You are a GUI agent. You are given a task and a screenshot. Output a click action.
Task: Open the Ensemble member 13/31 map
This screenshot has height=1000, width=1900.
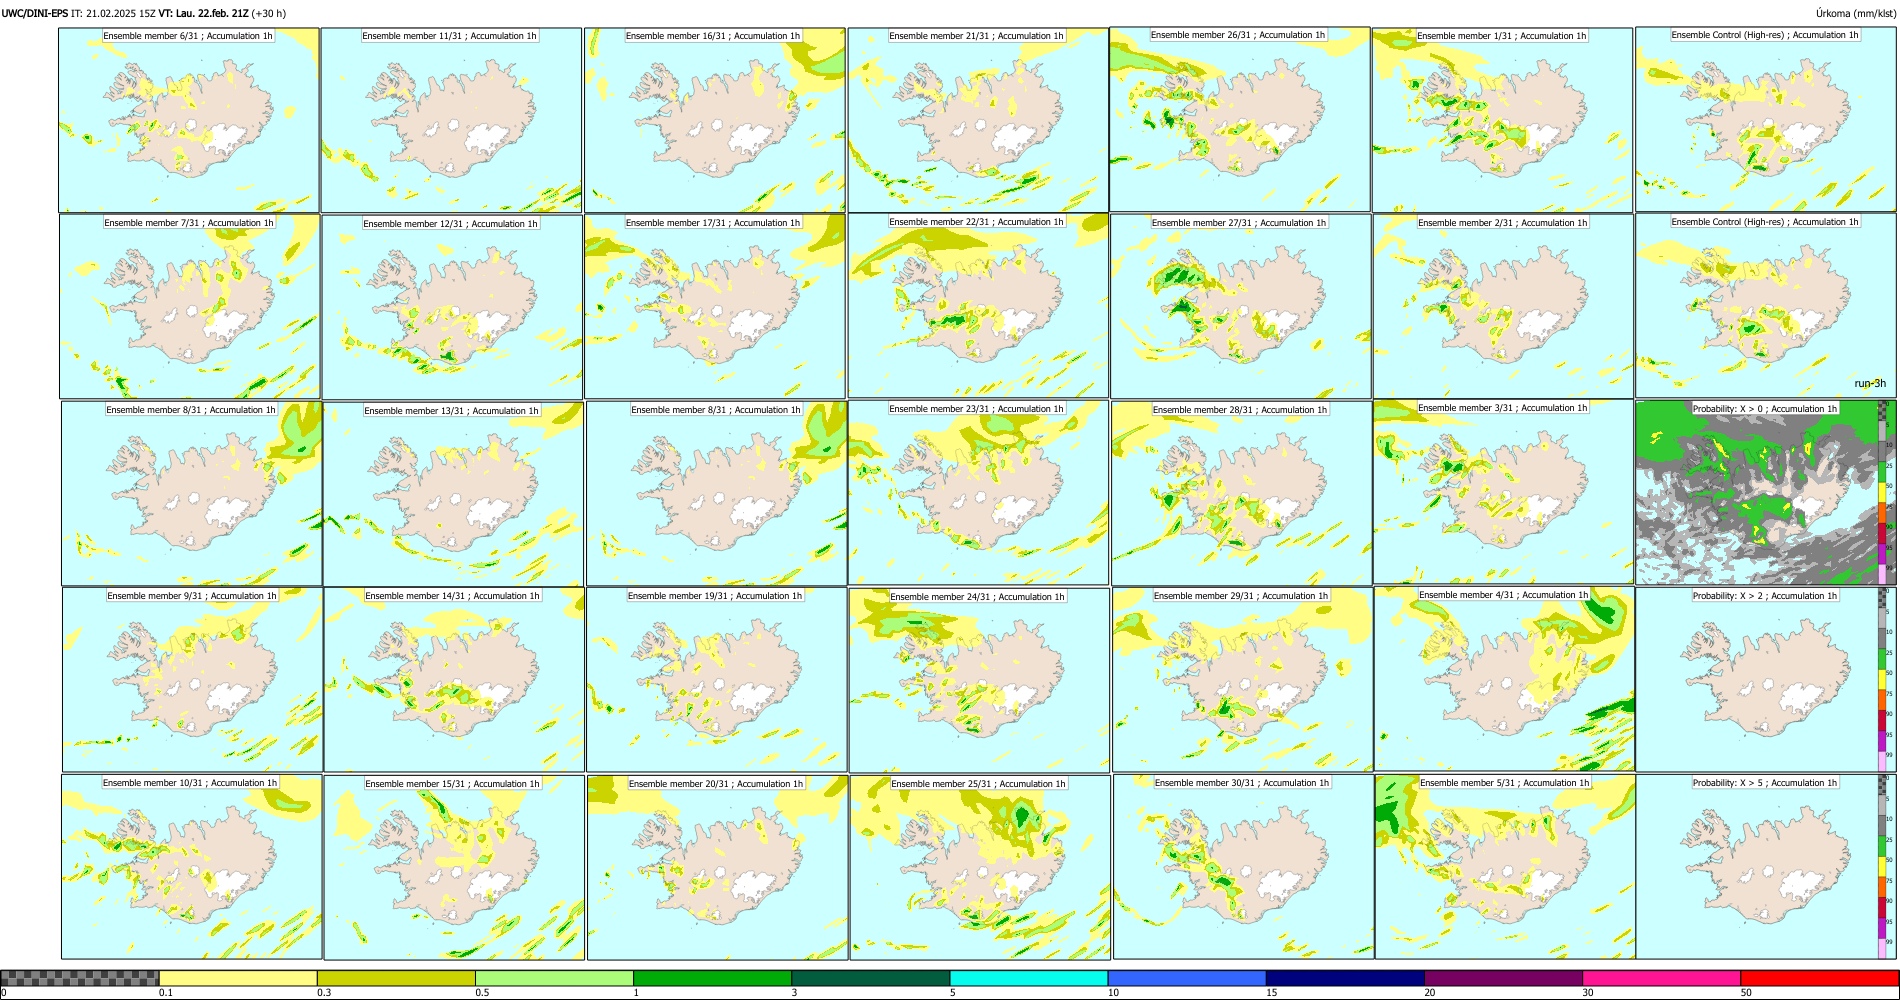pyautogui.click(x=453, y=494)
